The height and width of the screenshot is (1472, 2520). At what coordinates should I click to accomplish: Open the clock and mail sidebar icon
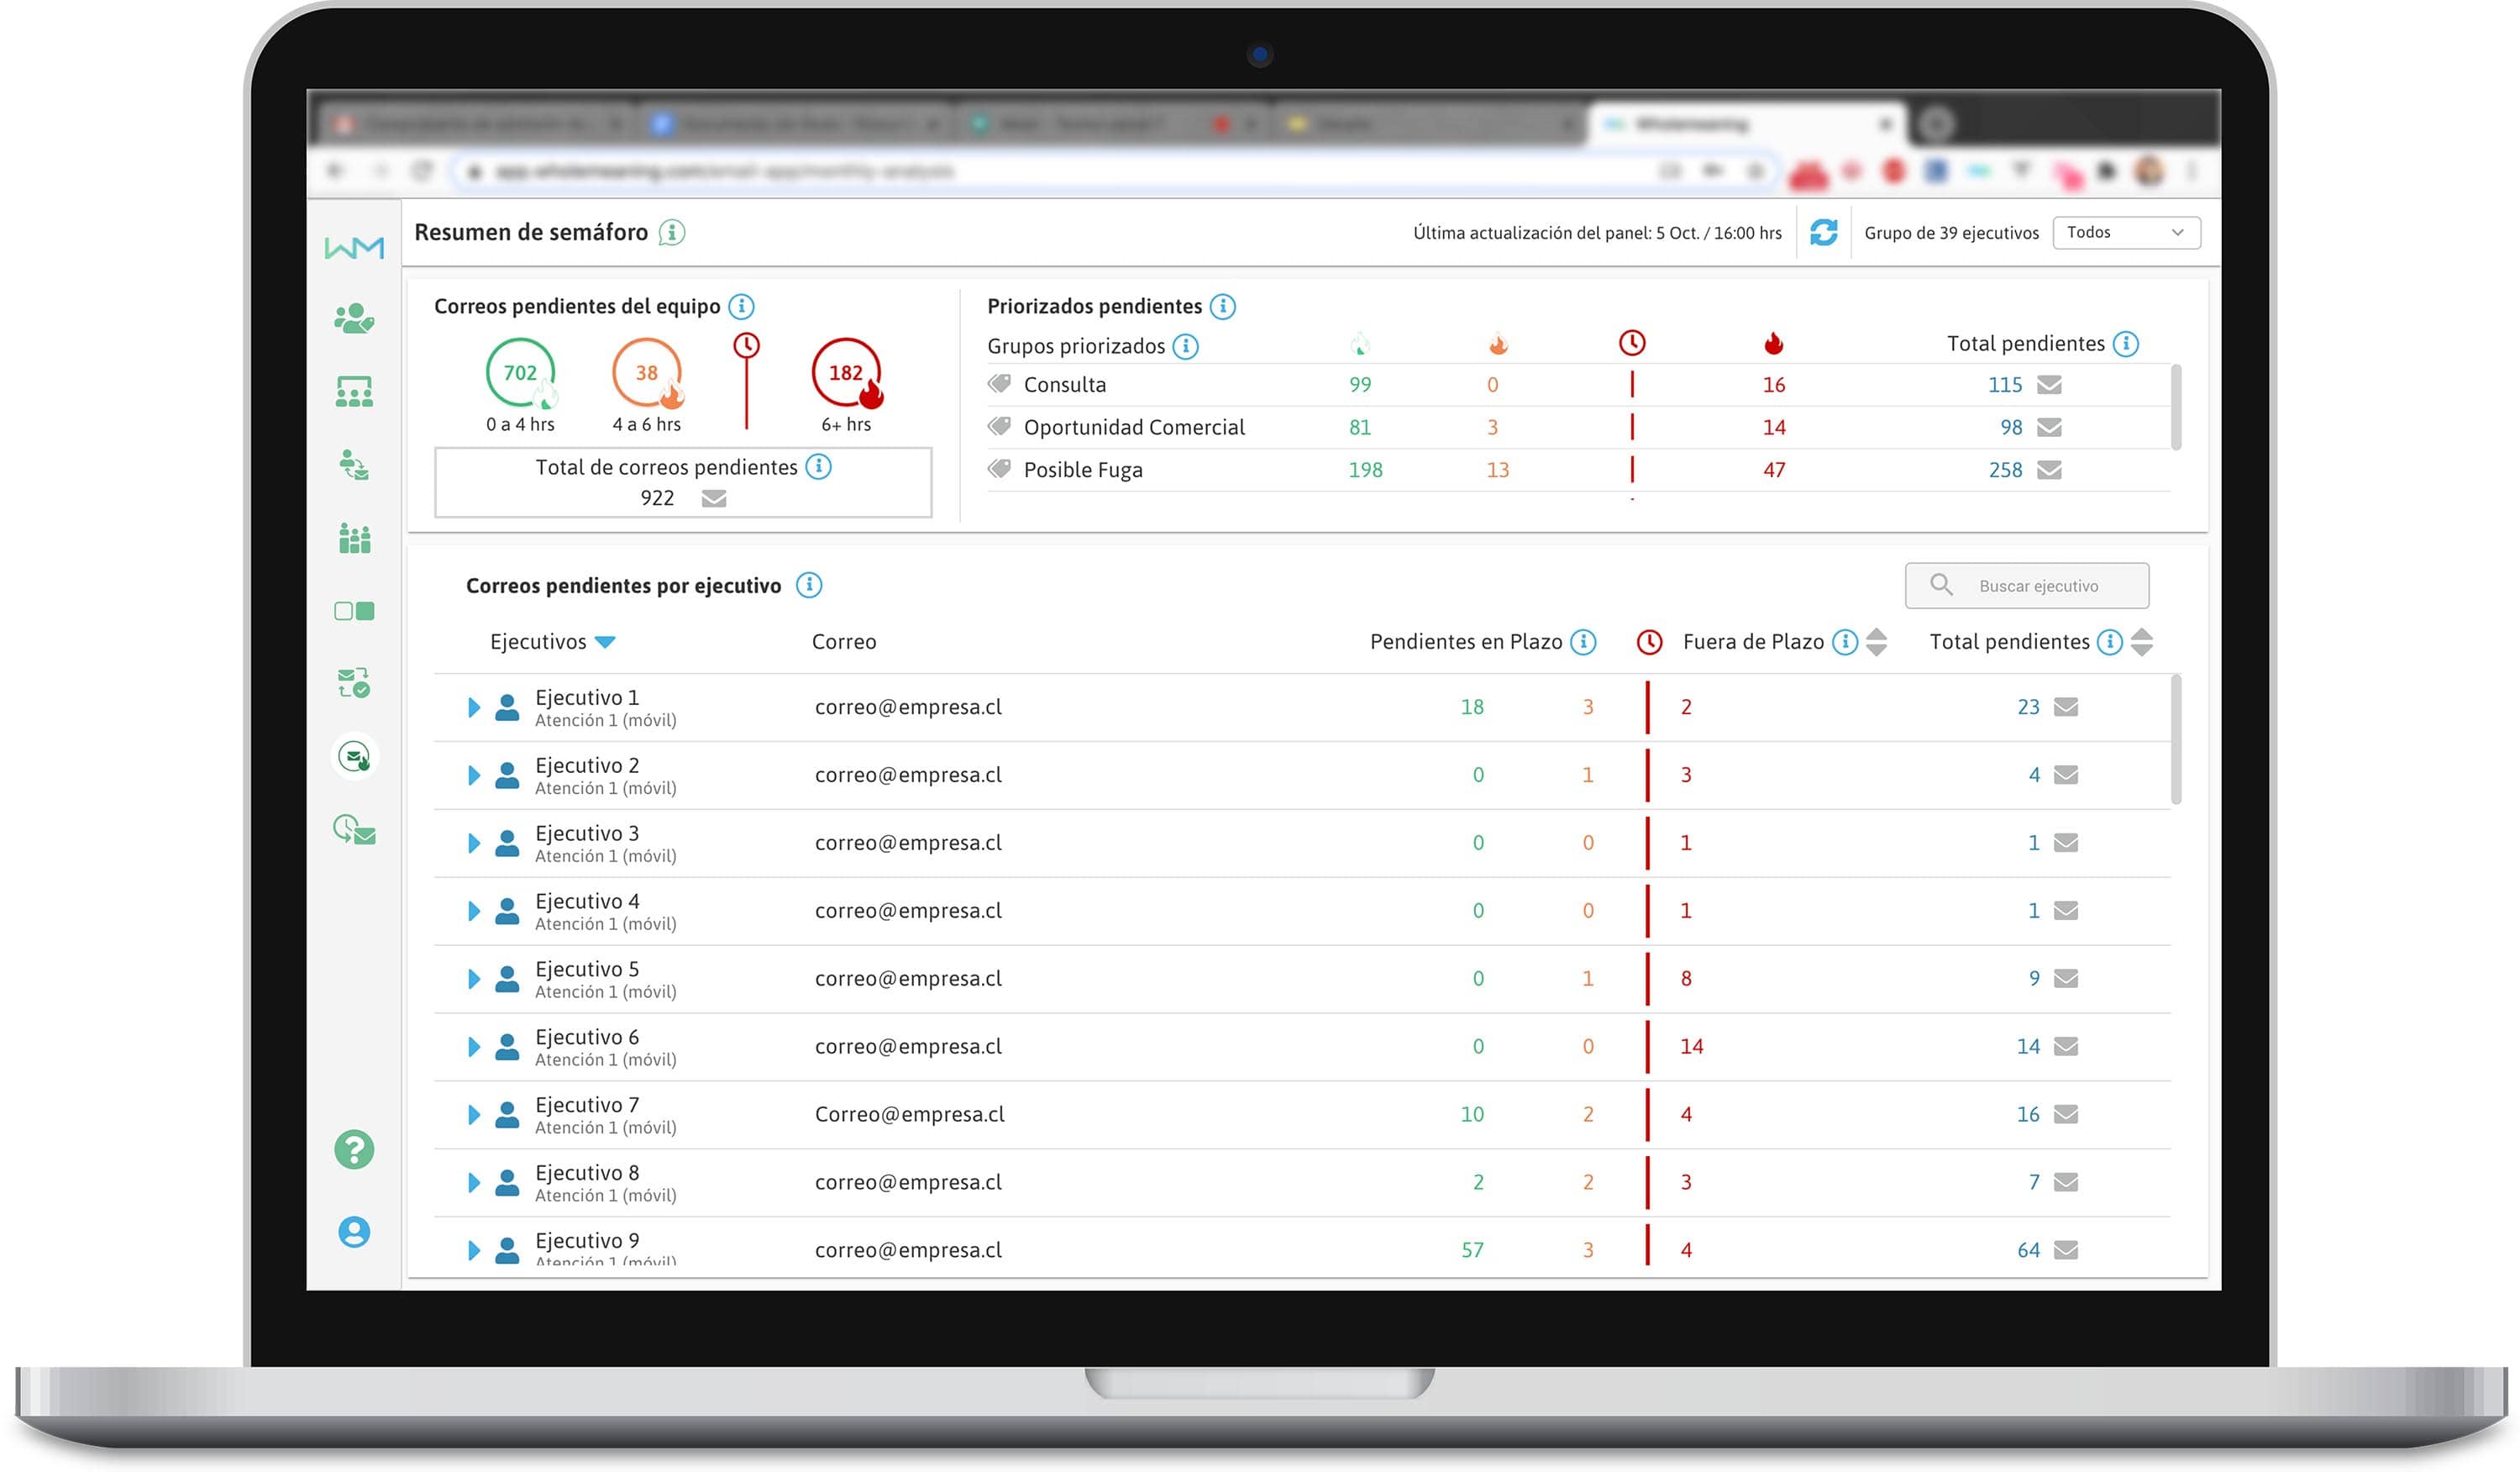pos(354,830)
